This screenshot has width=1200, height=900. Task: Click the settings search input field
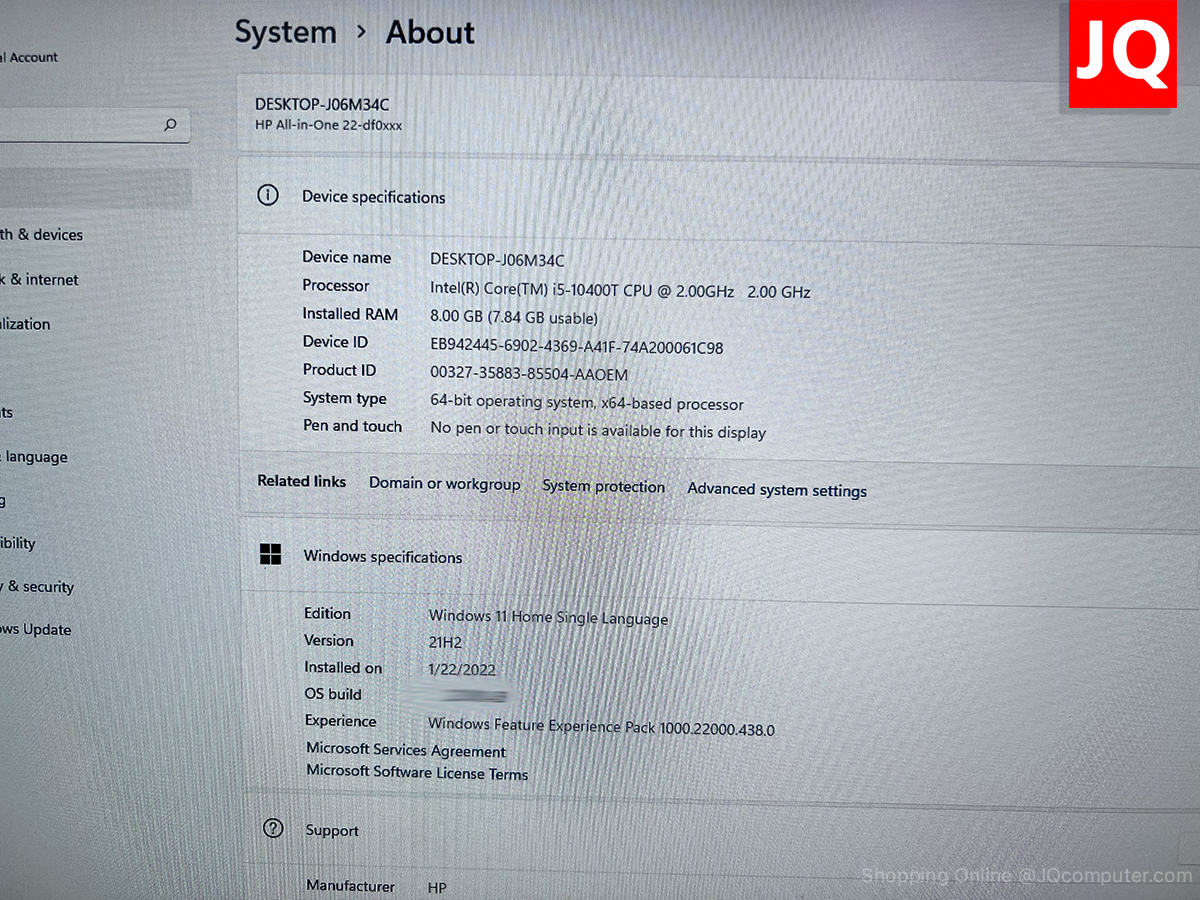click(95, 125)
